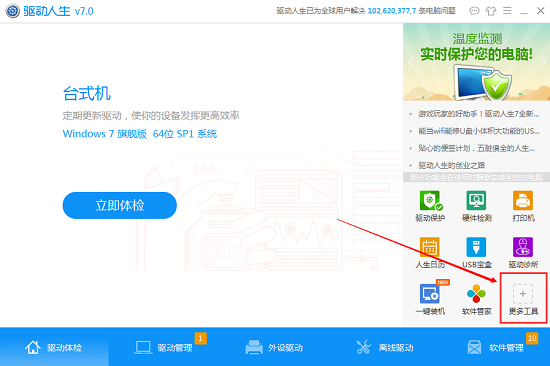This screenshot has width=550, height=366.
Task: Click the 立即体检 button
Action: click(120, 205)
